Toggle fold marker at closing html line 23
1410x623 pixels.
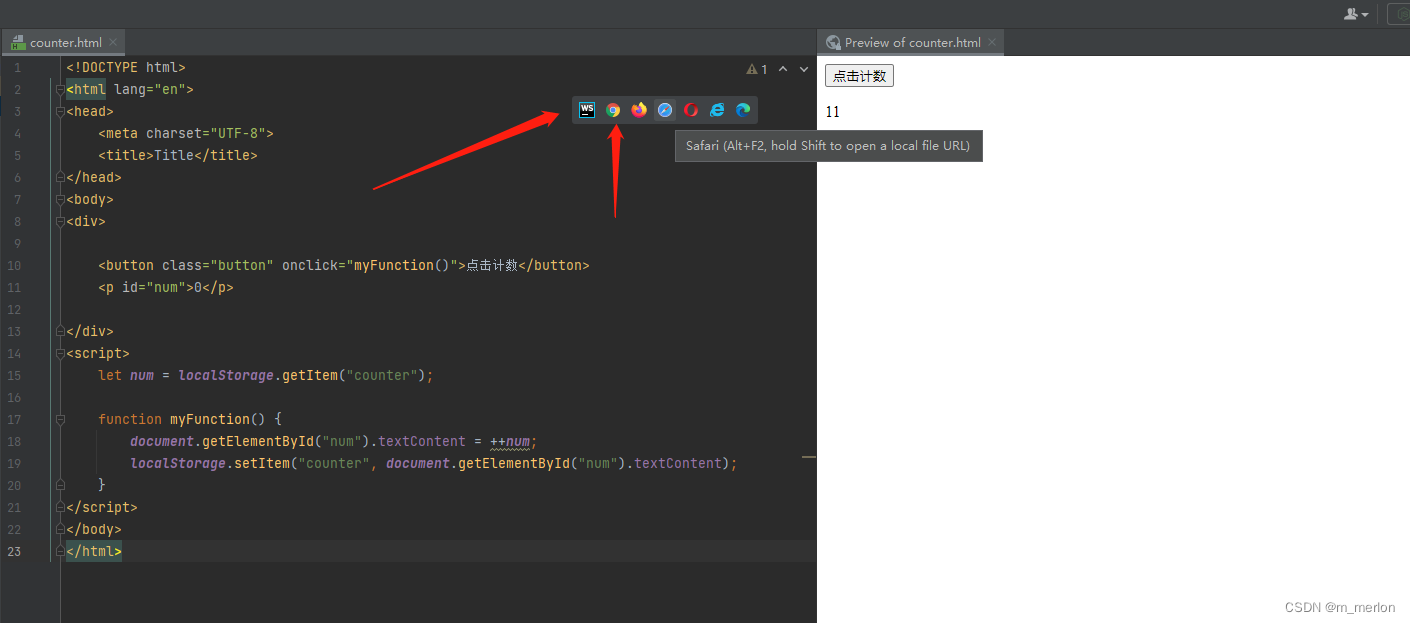click(60, 551)
